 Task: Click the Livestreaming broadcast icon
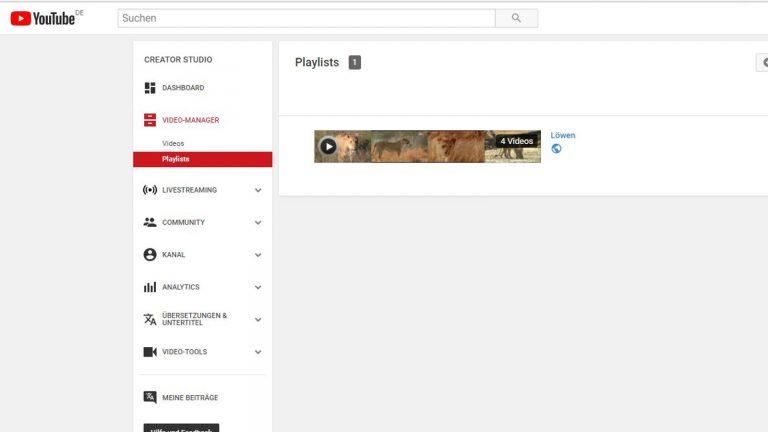(150, 190)
